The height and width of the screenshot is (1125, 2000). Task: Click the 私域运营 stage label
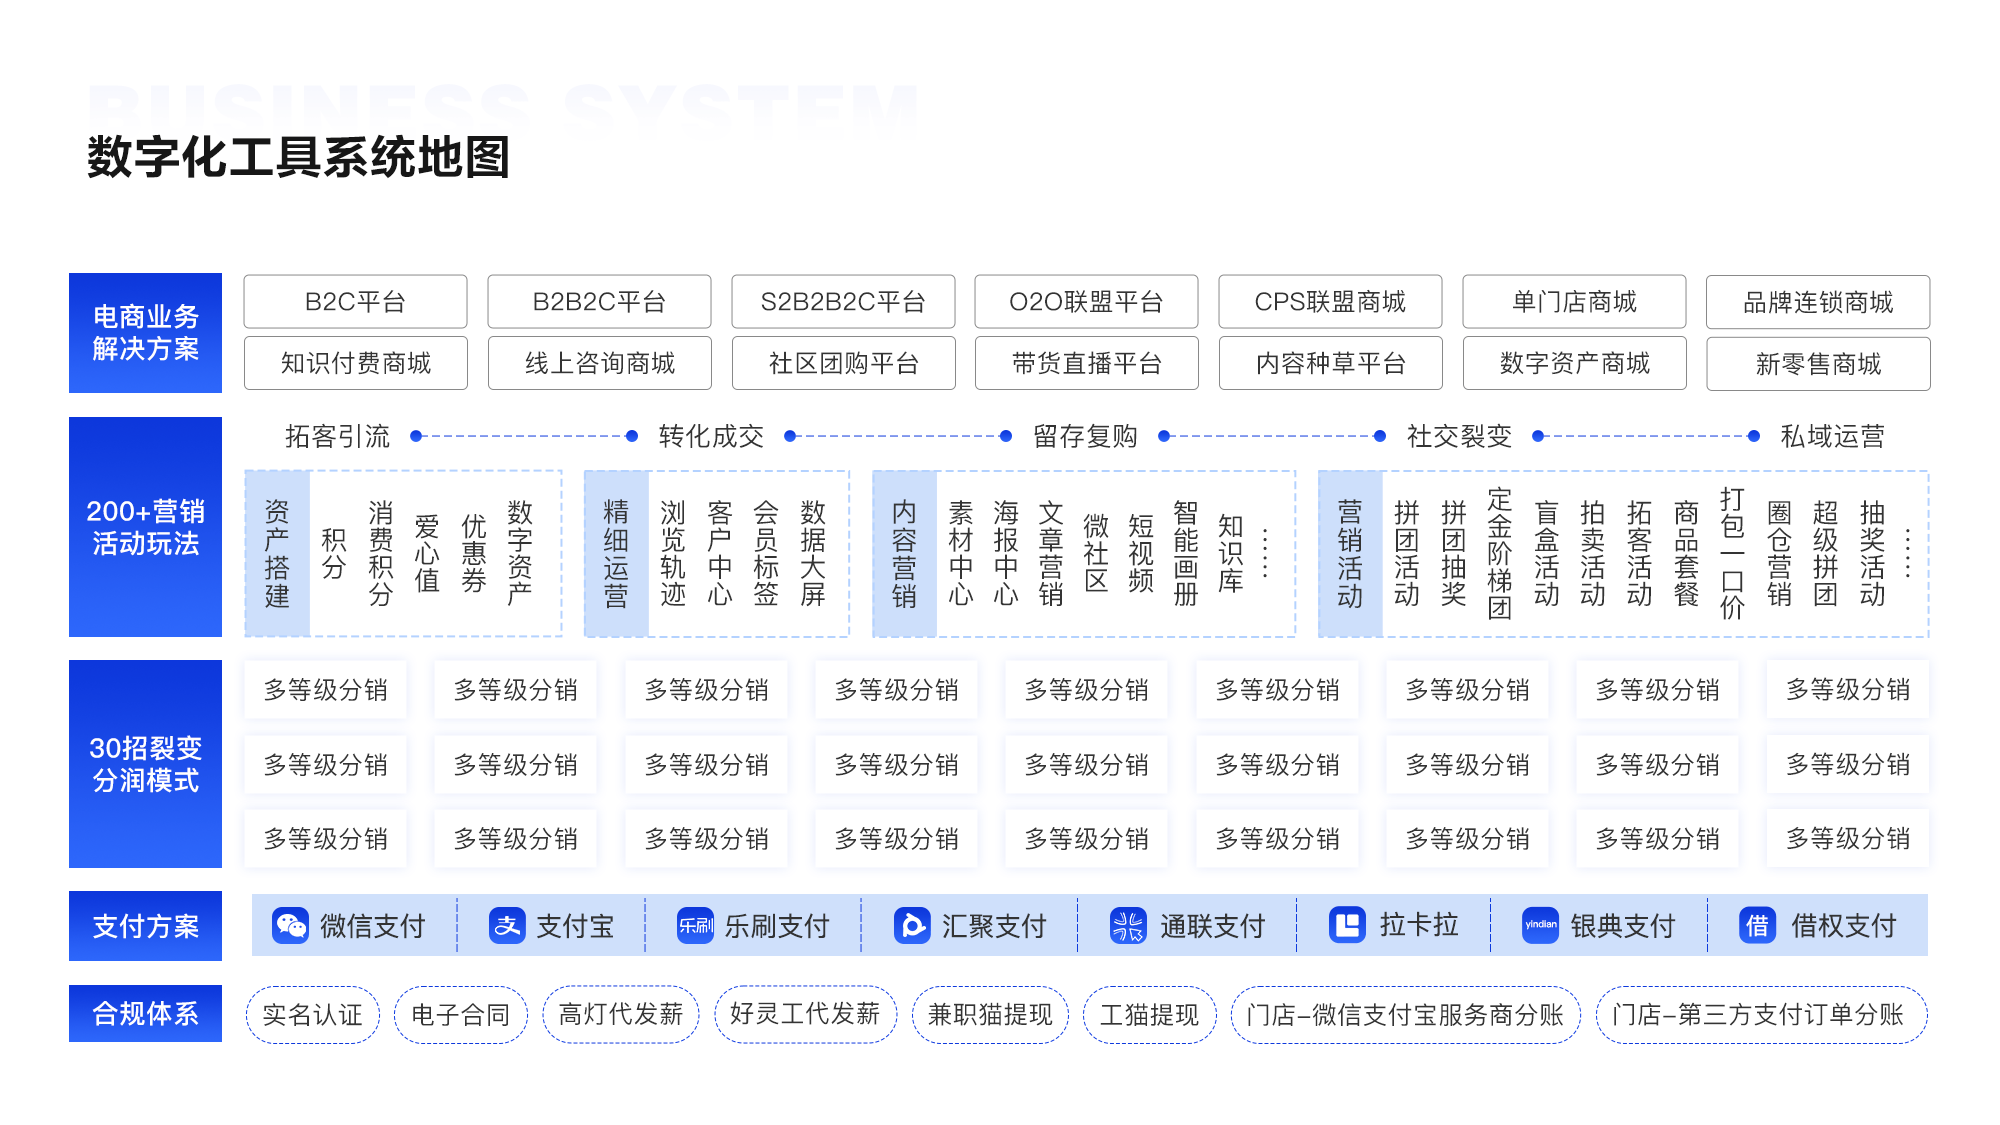(x=1833, y=436)
